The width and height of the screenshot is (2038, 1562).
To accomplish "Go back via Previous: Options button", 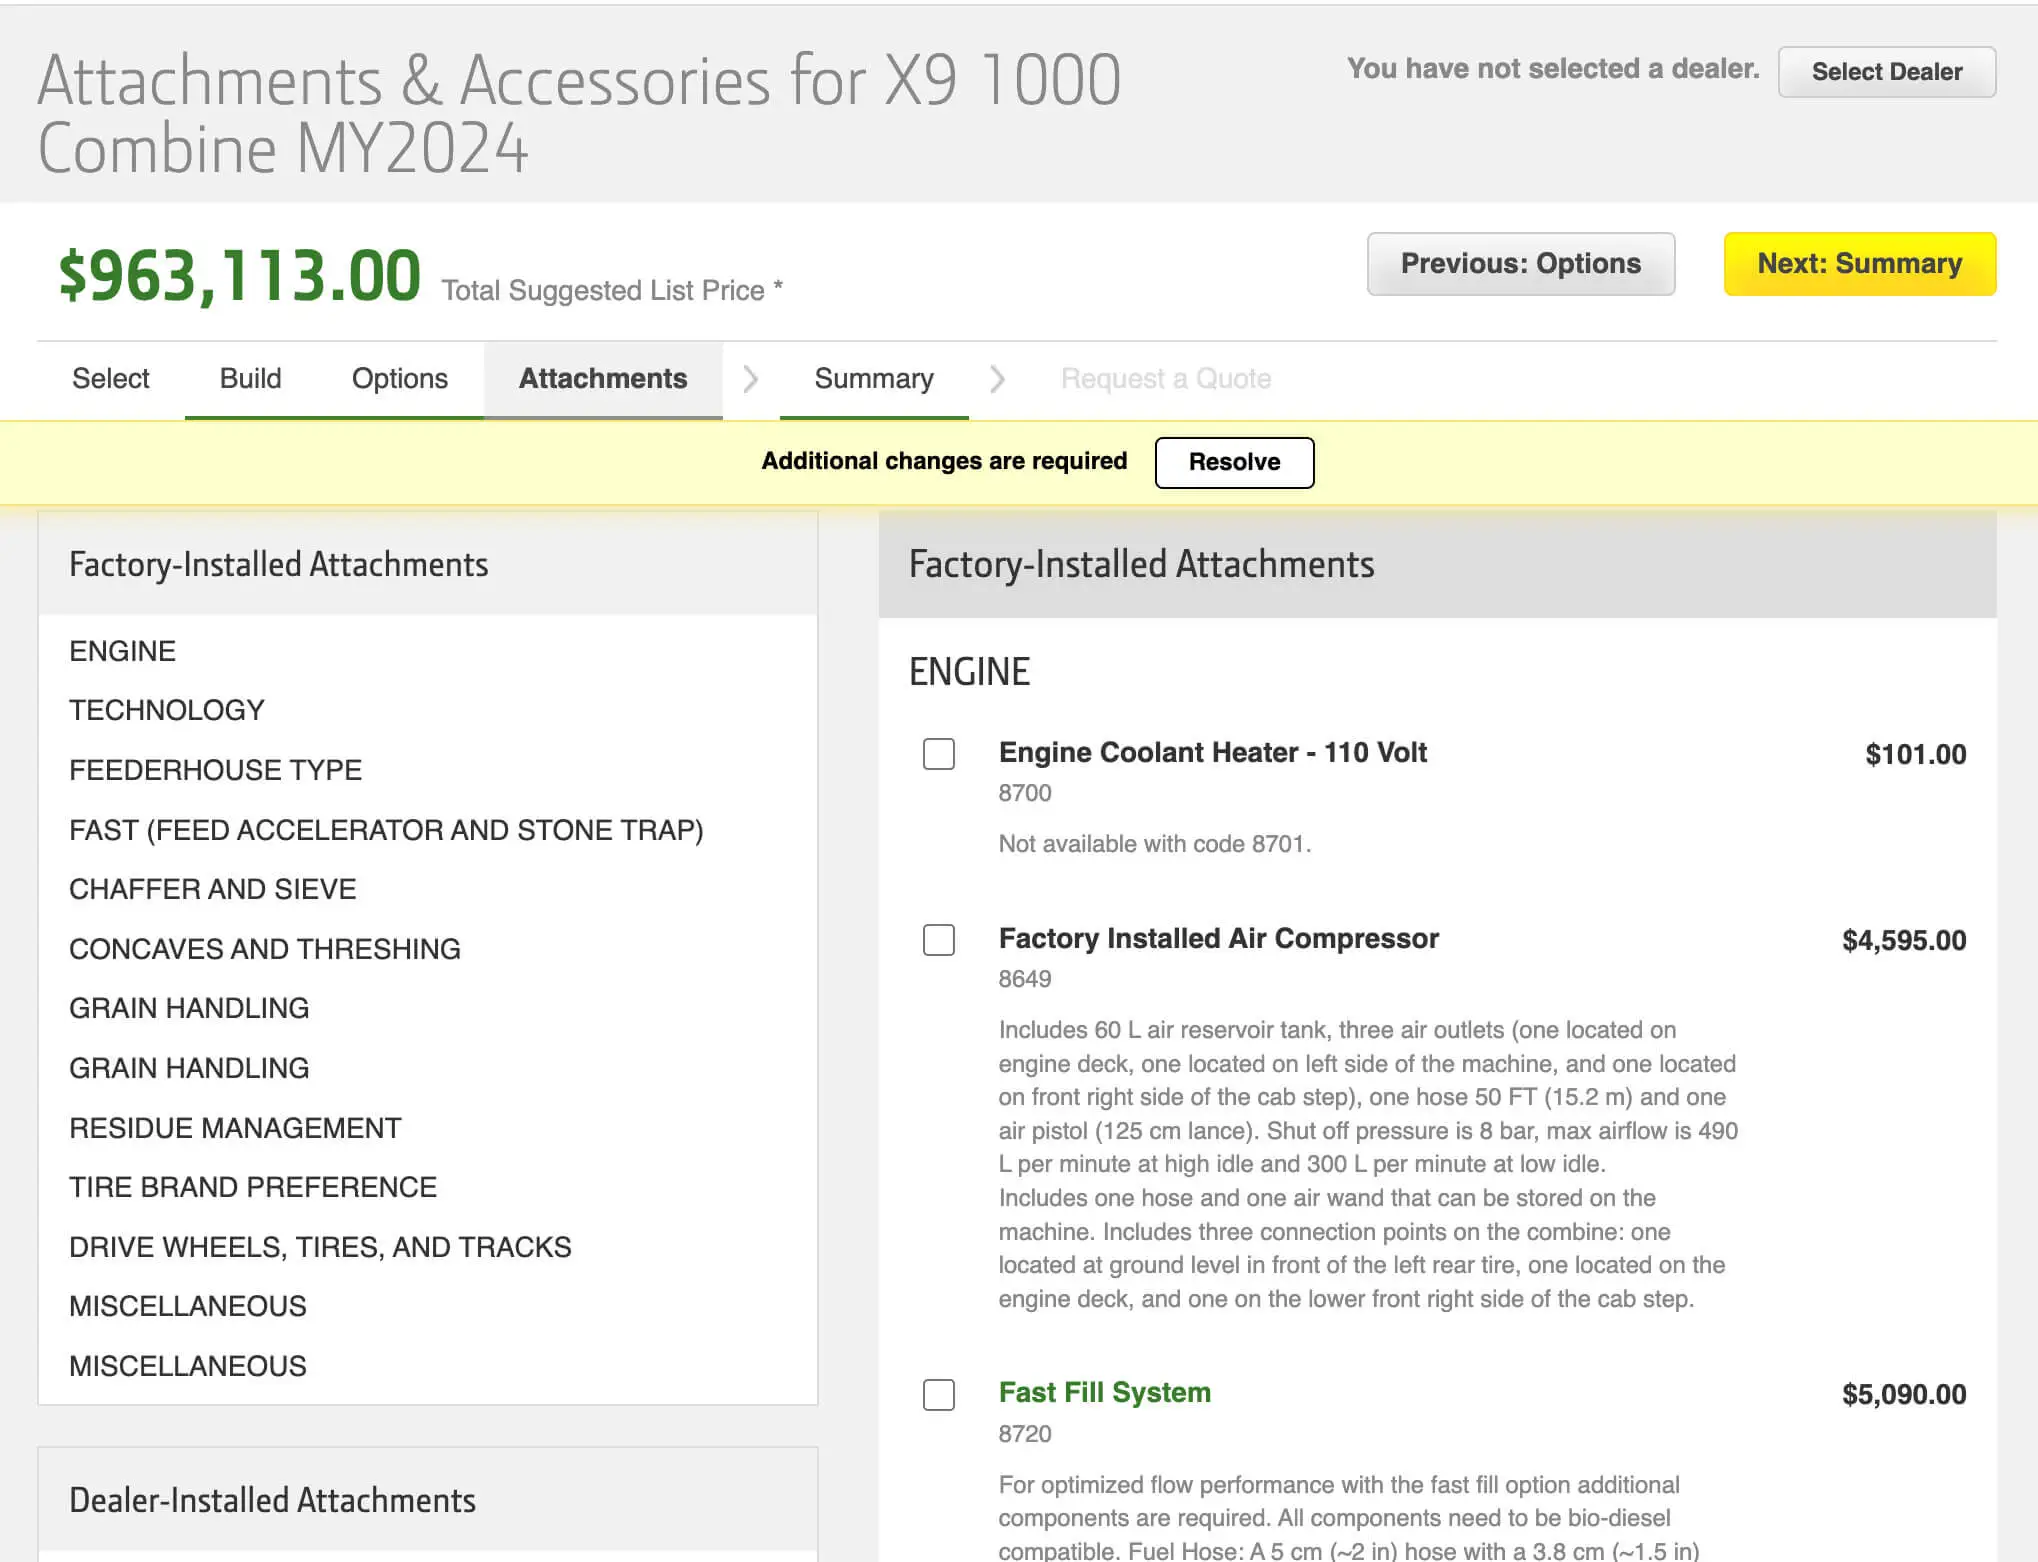I will 1520,264.
